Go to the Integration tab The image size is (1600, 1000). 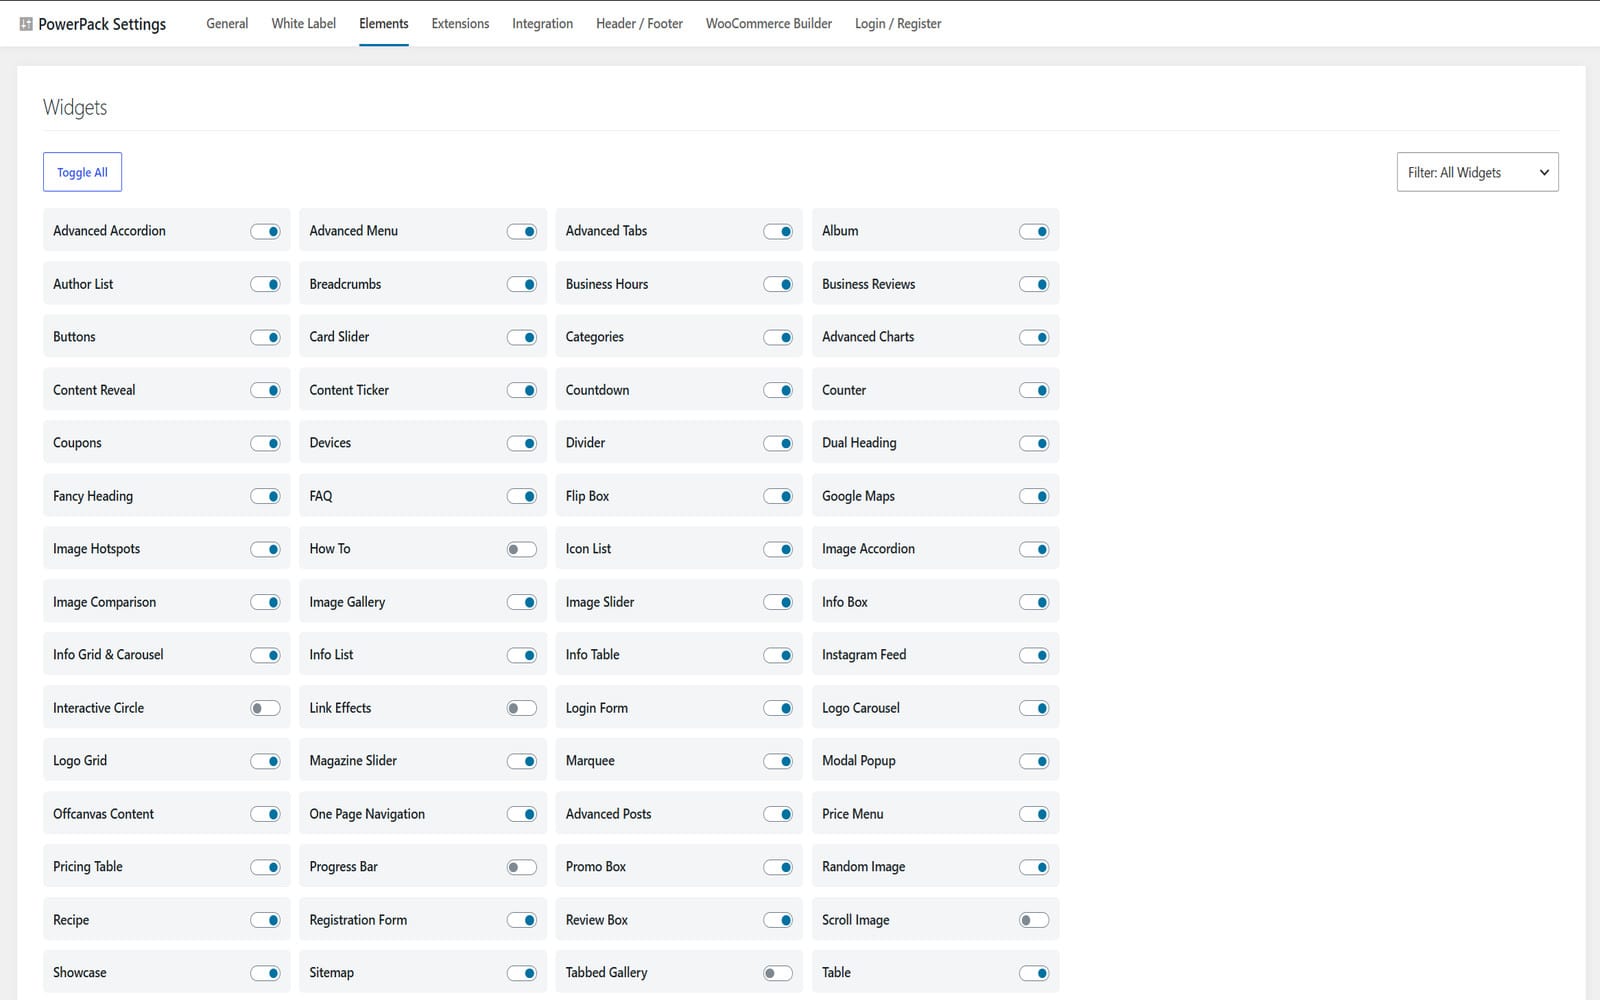[x=542, y=24]
